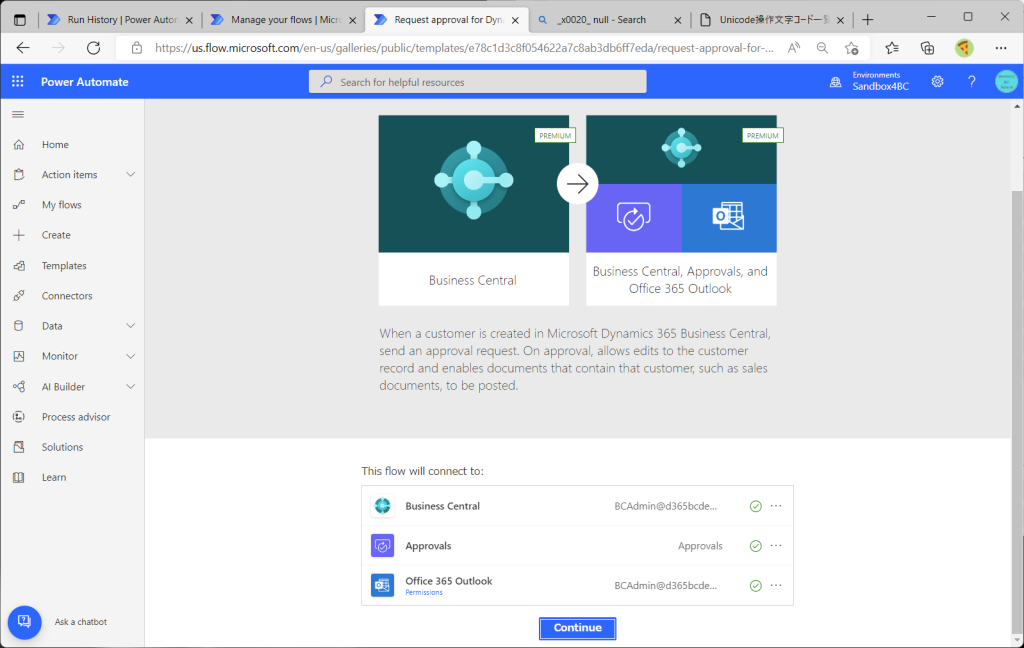Viewport: 1024px width, 648px height.
Task: Open browser Collections icon
Action: (x=927, y=48)
